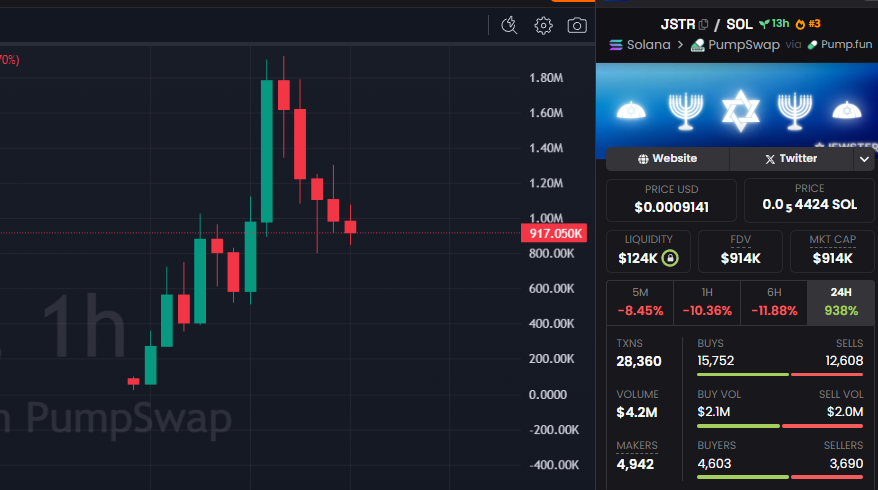The image size is (878, 490).
Task: Click the trending flame #3 badge
Action: (808, 24)
